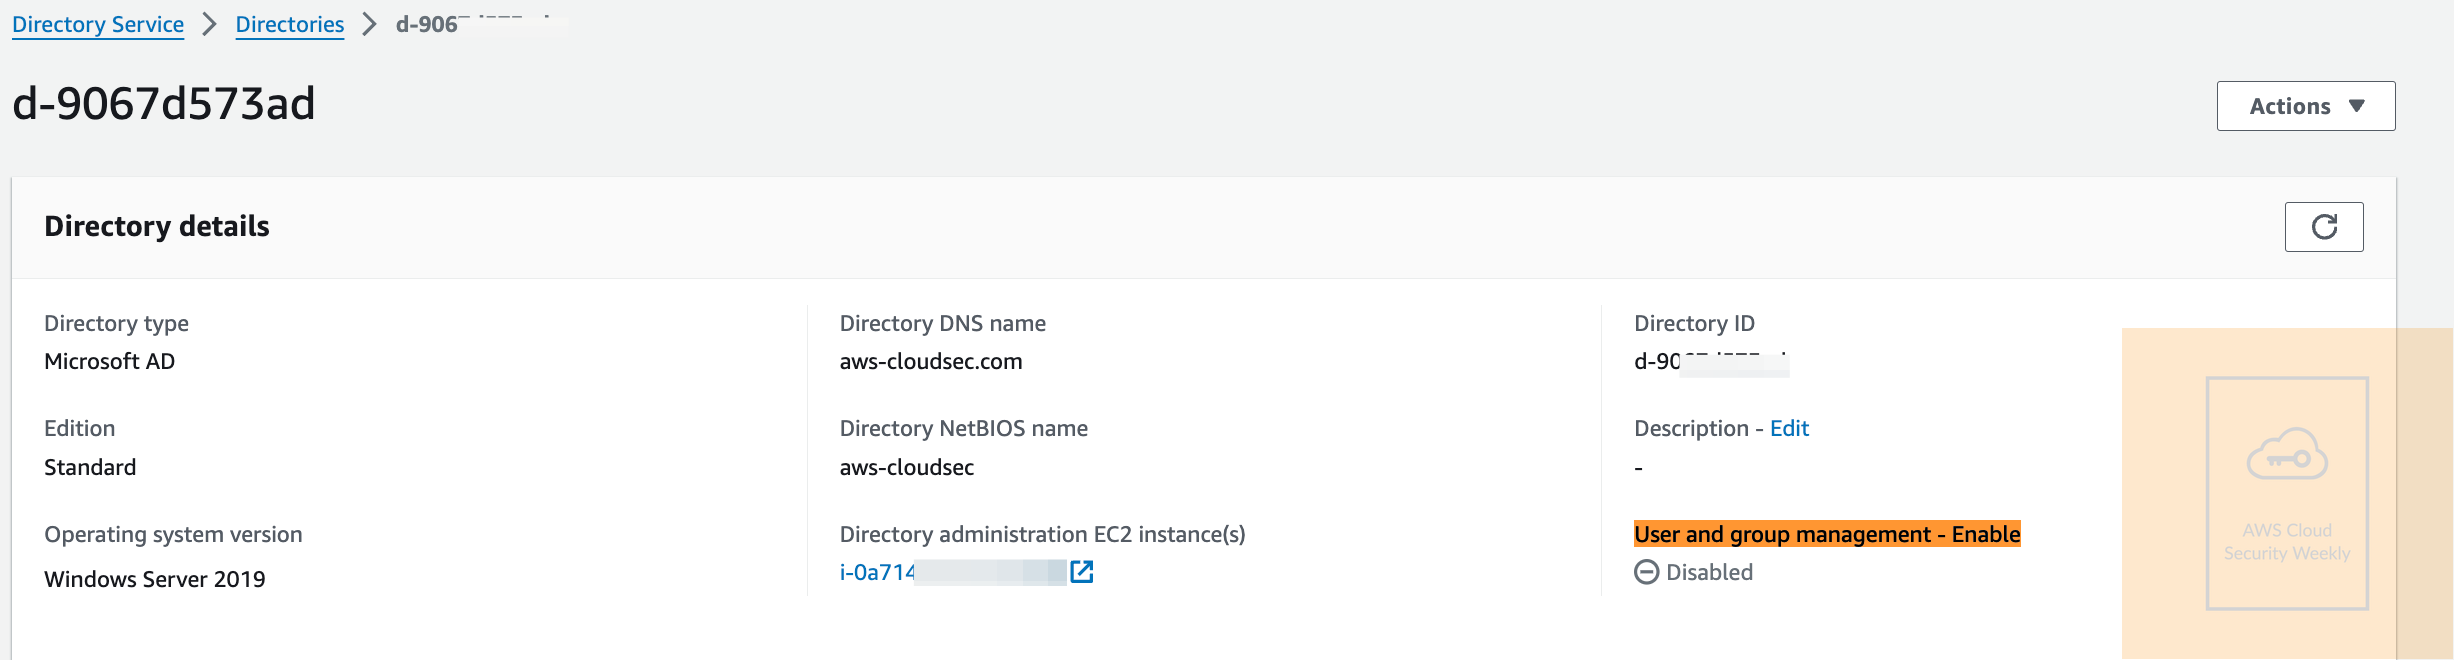Screen dimensions: 2454x660
Task: Click the AWS Cloud Security Weekly cloud key icon
Action: (2287, 455)
